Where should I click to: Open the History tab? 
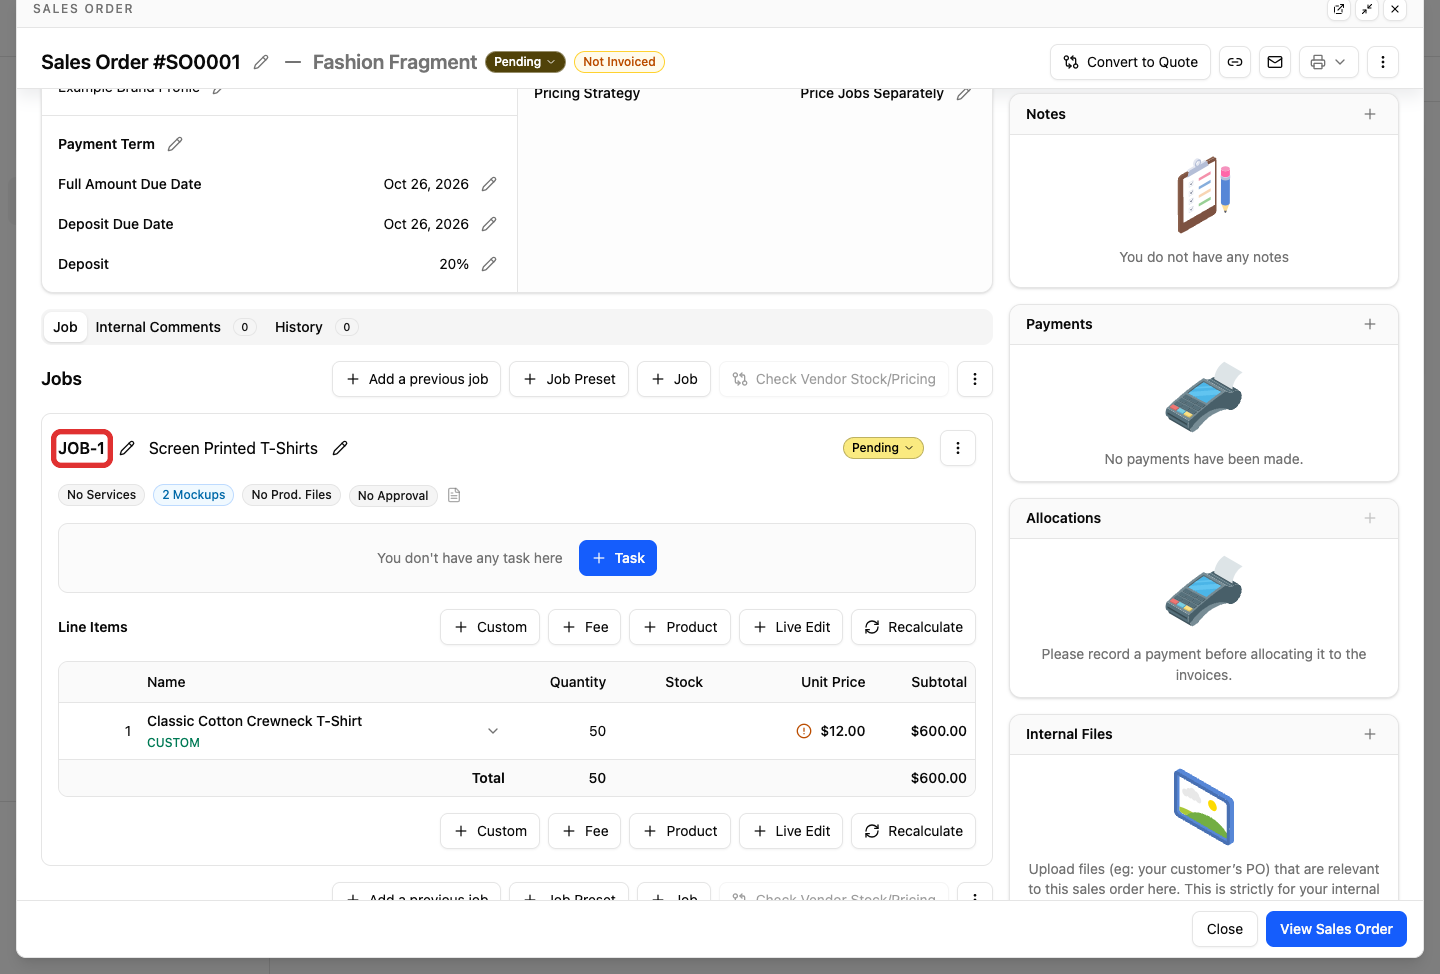[316, 327]
